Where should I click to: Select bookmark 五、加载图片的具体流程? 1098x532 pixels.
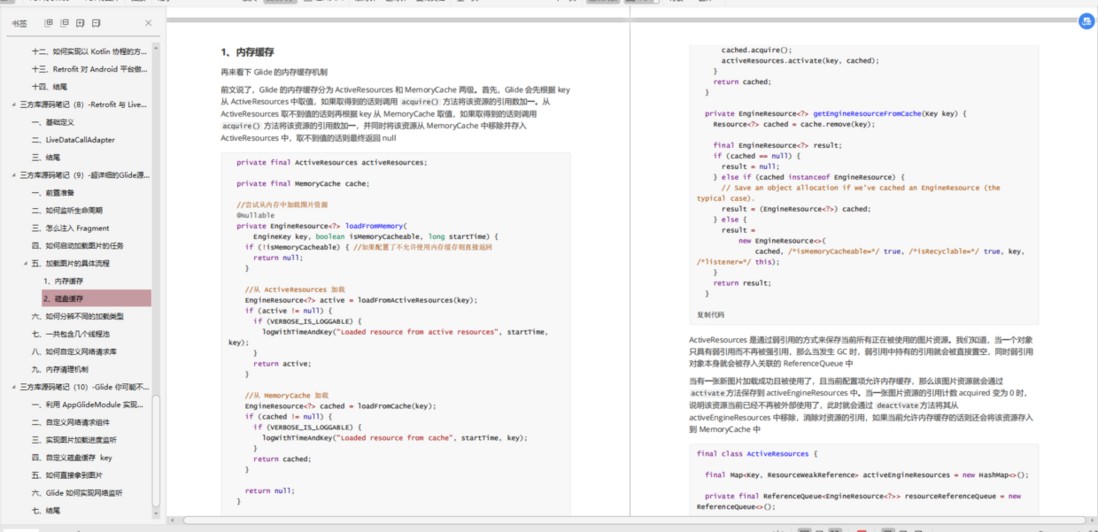point(71,263)
